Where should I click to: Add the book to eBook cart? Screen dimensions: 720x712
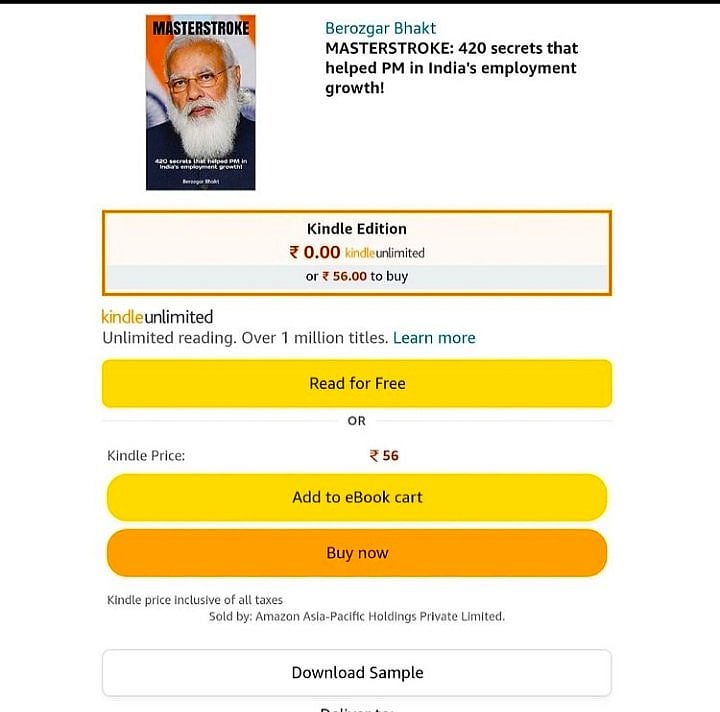[357, 498]
